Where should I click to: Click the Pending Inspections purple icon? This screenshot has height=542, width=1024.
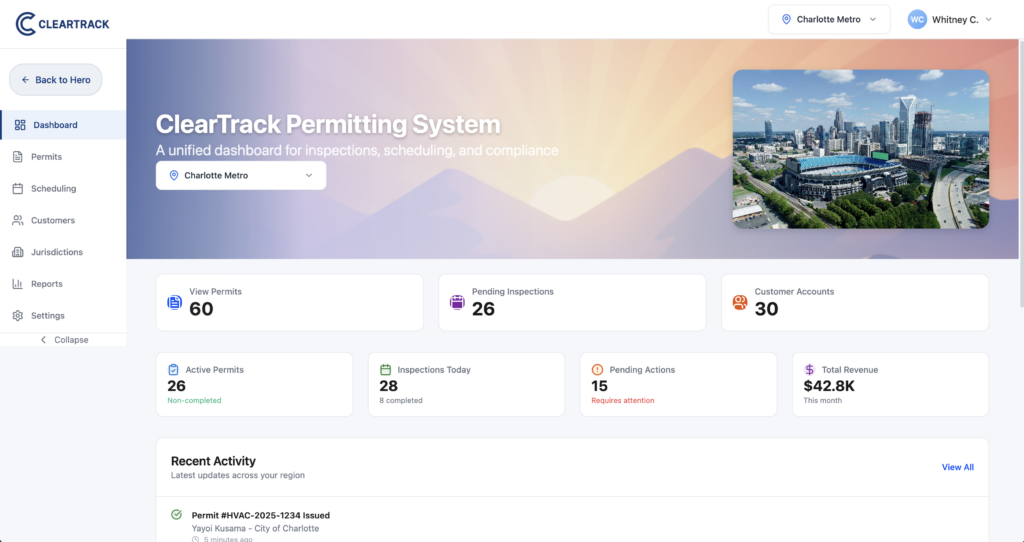click(457, 302)
